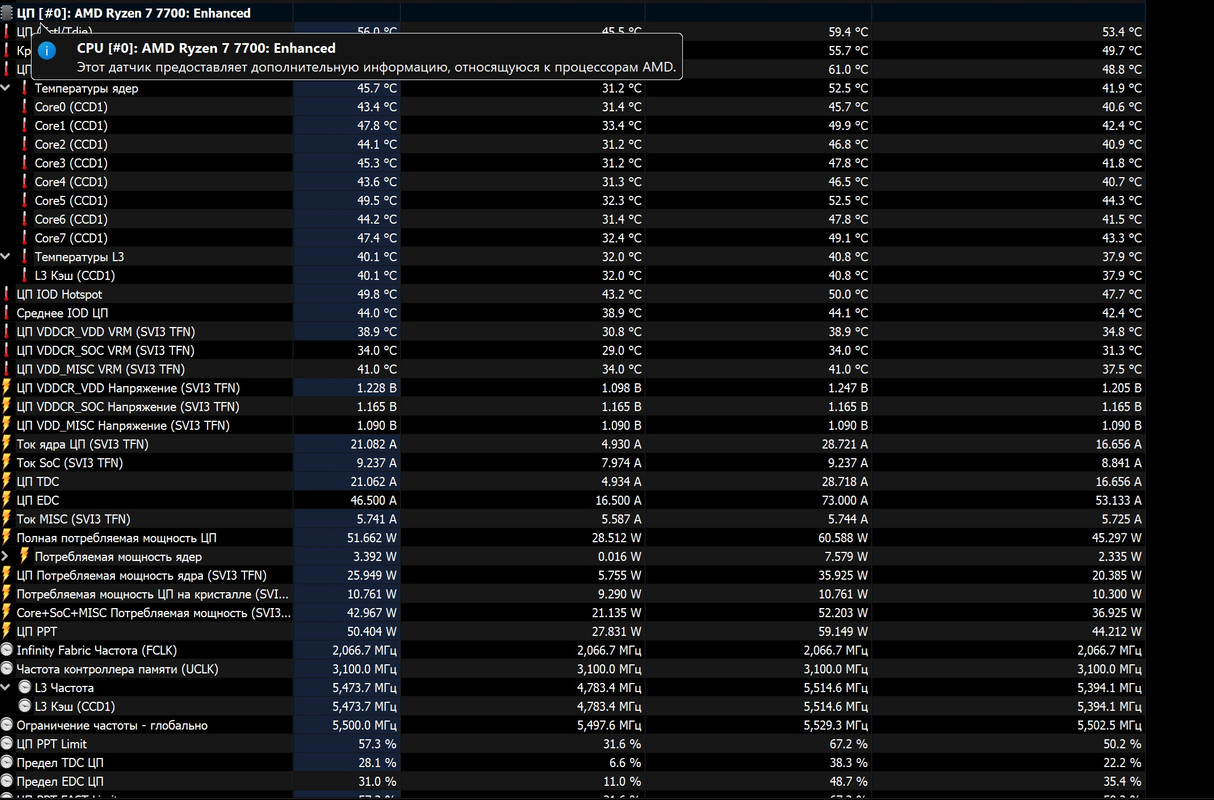1214x800 pixels.
Task: Click the clock icon of Infinity Fabric Частота
Action: coord(7,650)
